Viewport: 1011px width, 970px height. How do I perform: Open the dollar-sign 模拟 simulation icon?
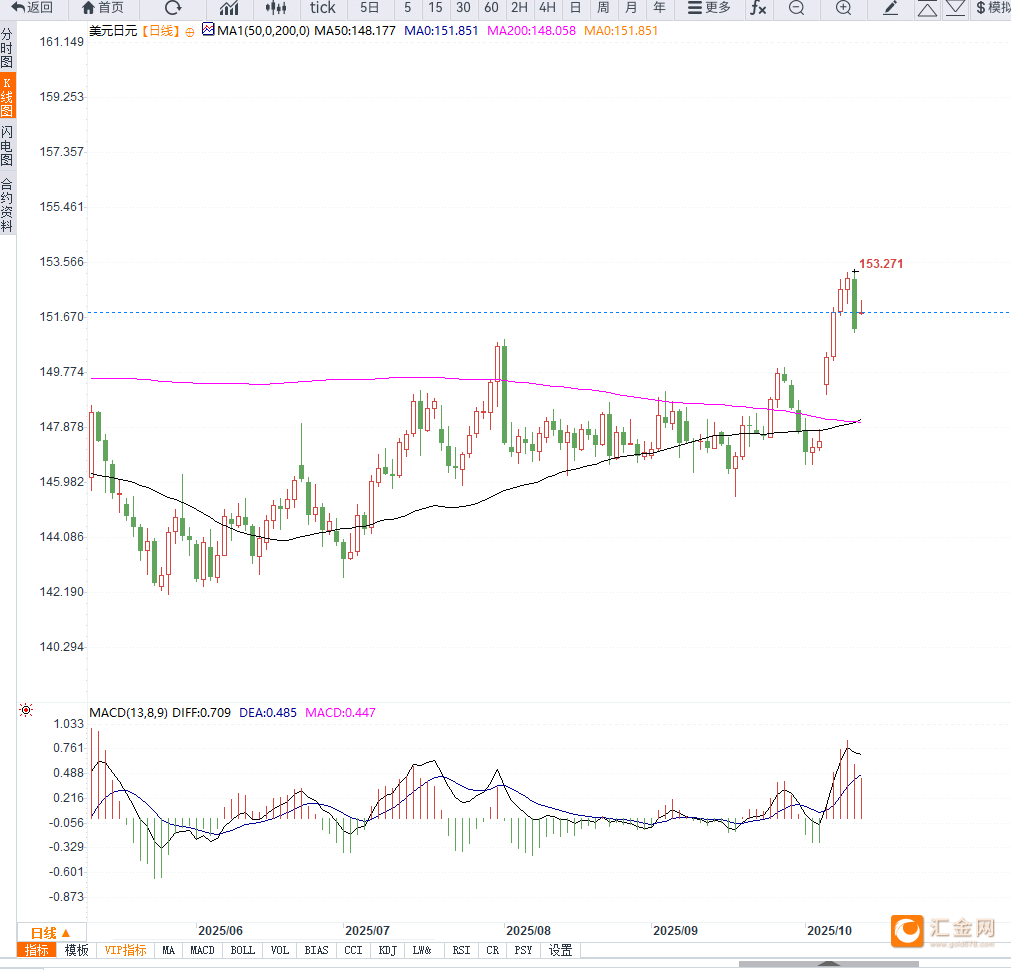993,8
